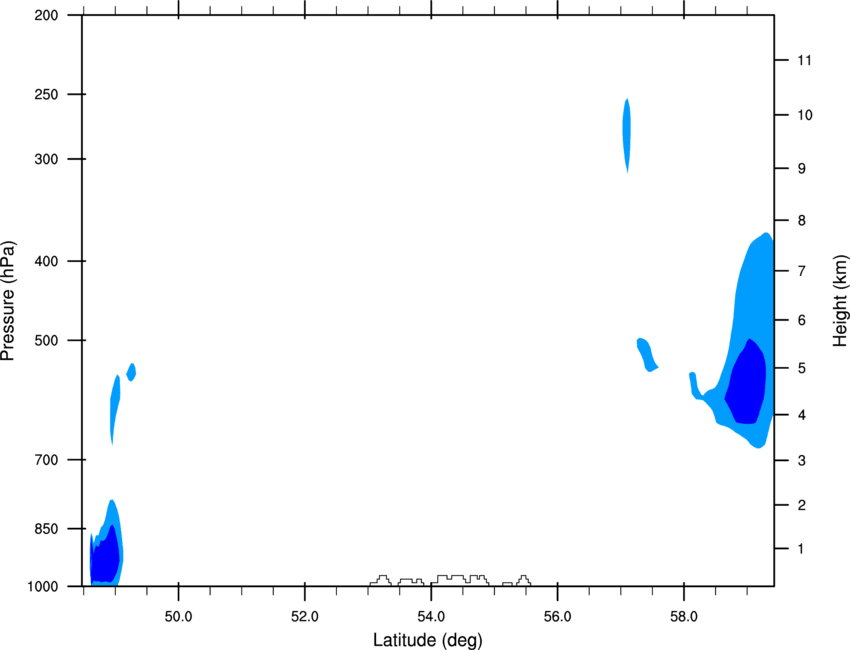Click the 400 pressure tick label
Viewport: 850px width, 650px height.
[46, 261]
